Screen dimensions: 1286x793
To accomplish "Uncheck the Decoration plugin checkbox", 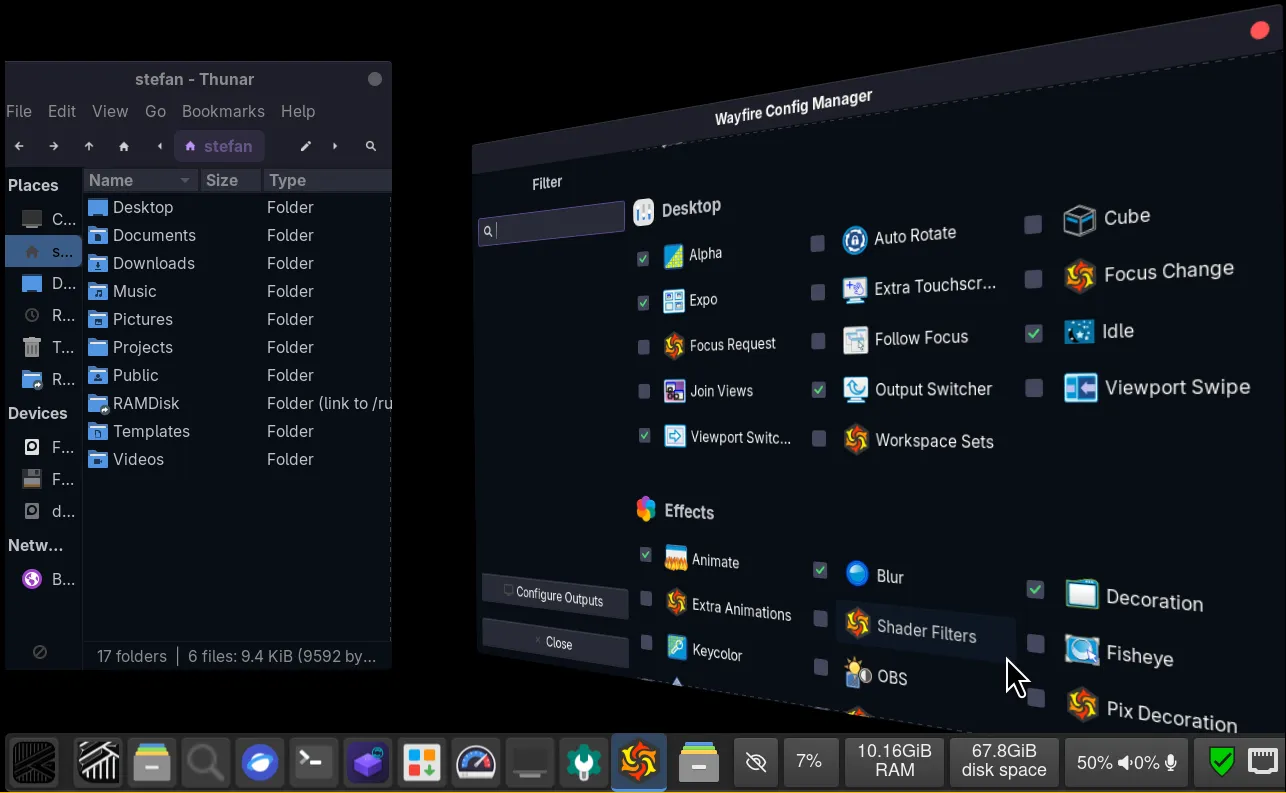I will click(x=1035, y=590).
